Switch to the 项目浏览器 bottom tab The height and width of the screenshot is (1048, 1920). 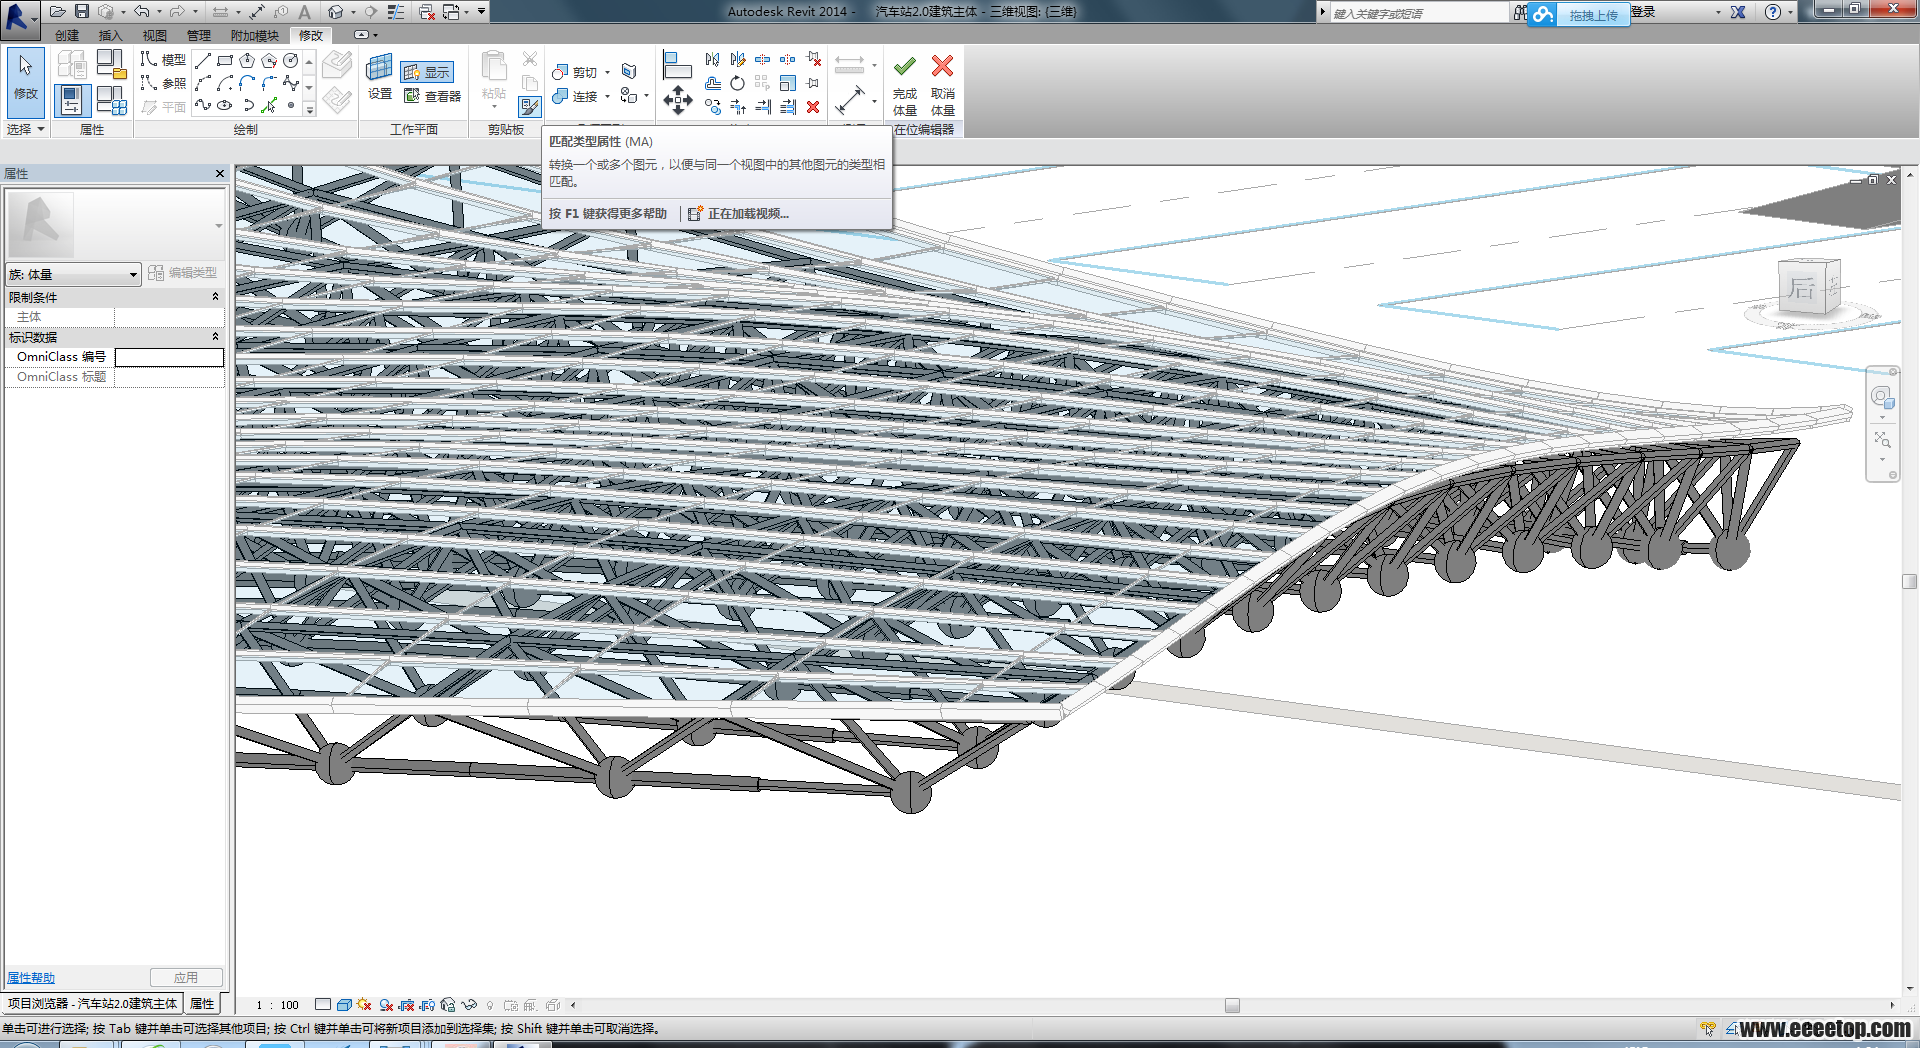tap(92, 1003)
